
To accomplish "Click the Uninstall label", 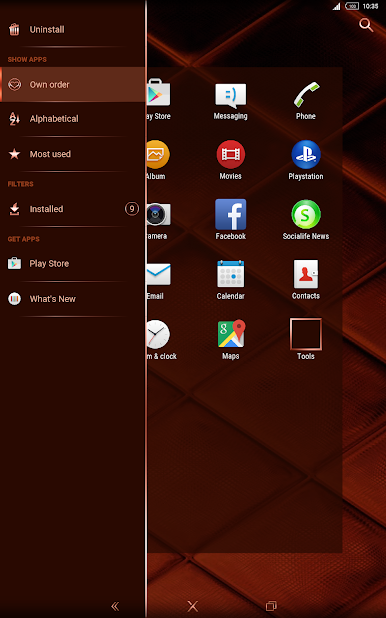I will tap(47, 30).
